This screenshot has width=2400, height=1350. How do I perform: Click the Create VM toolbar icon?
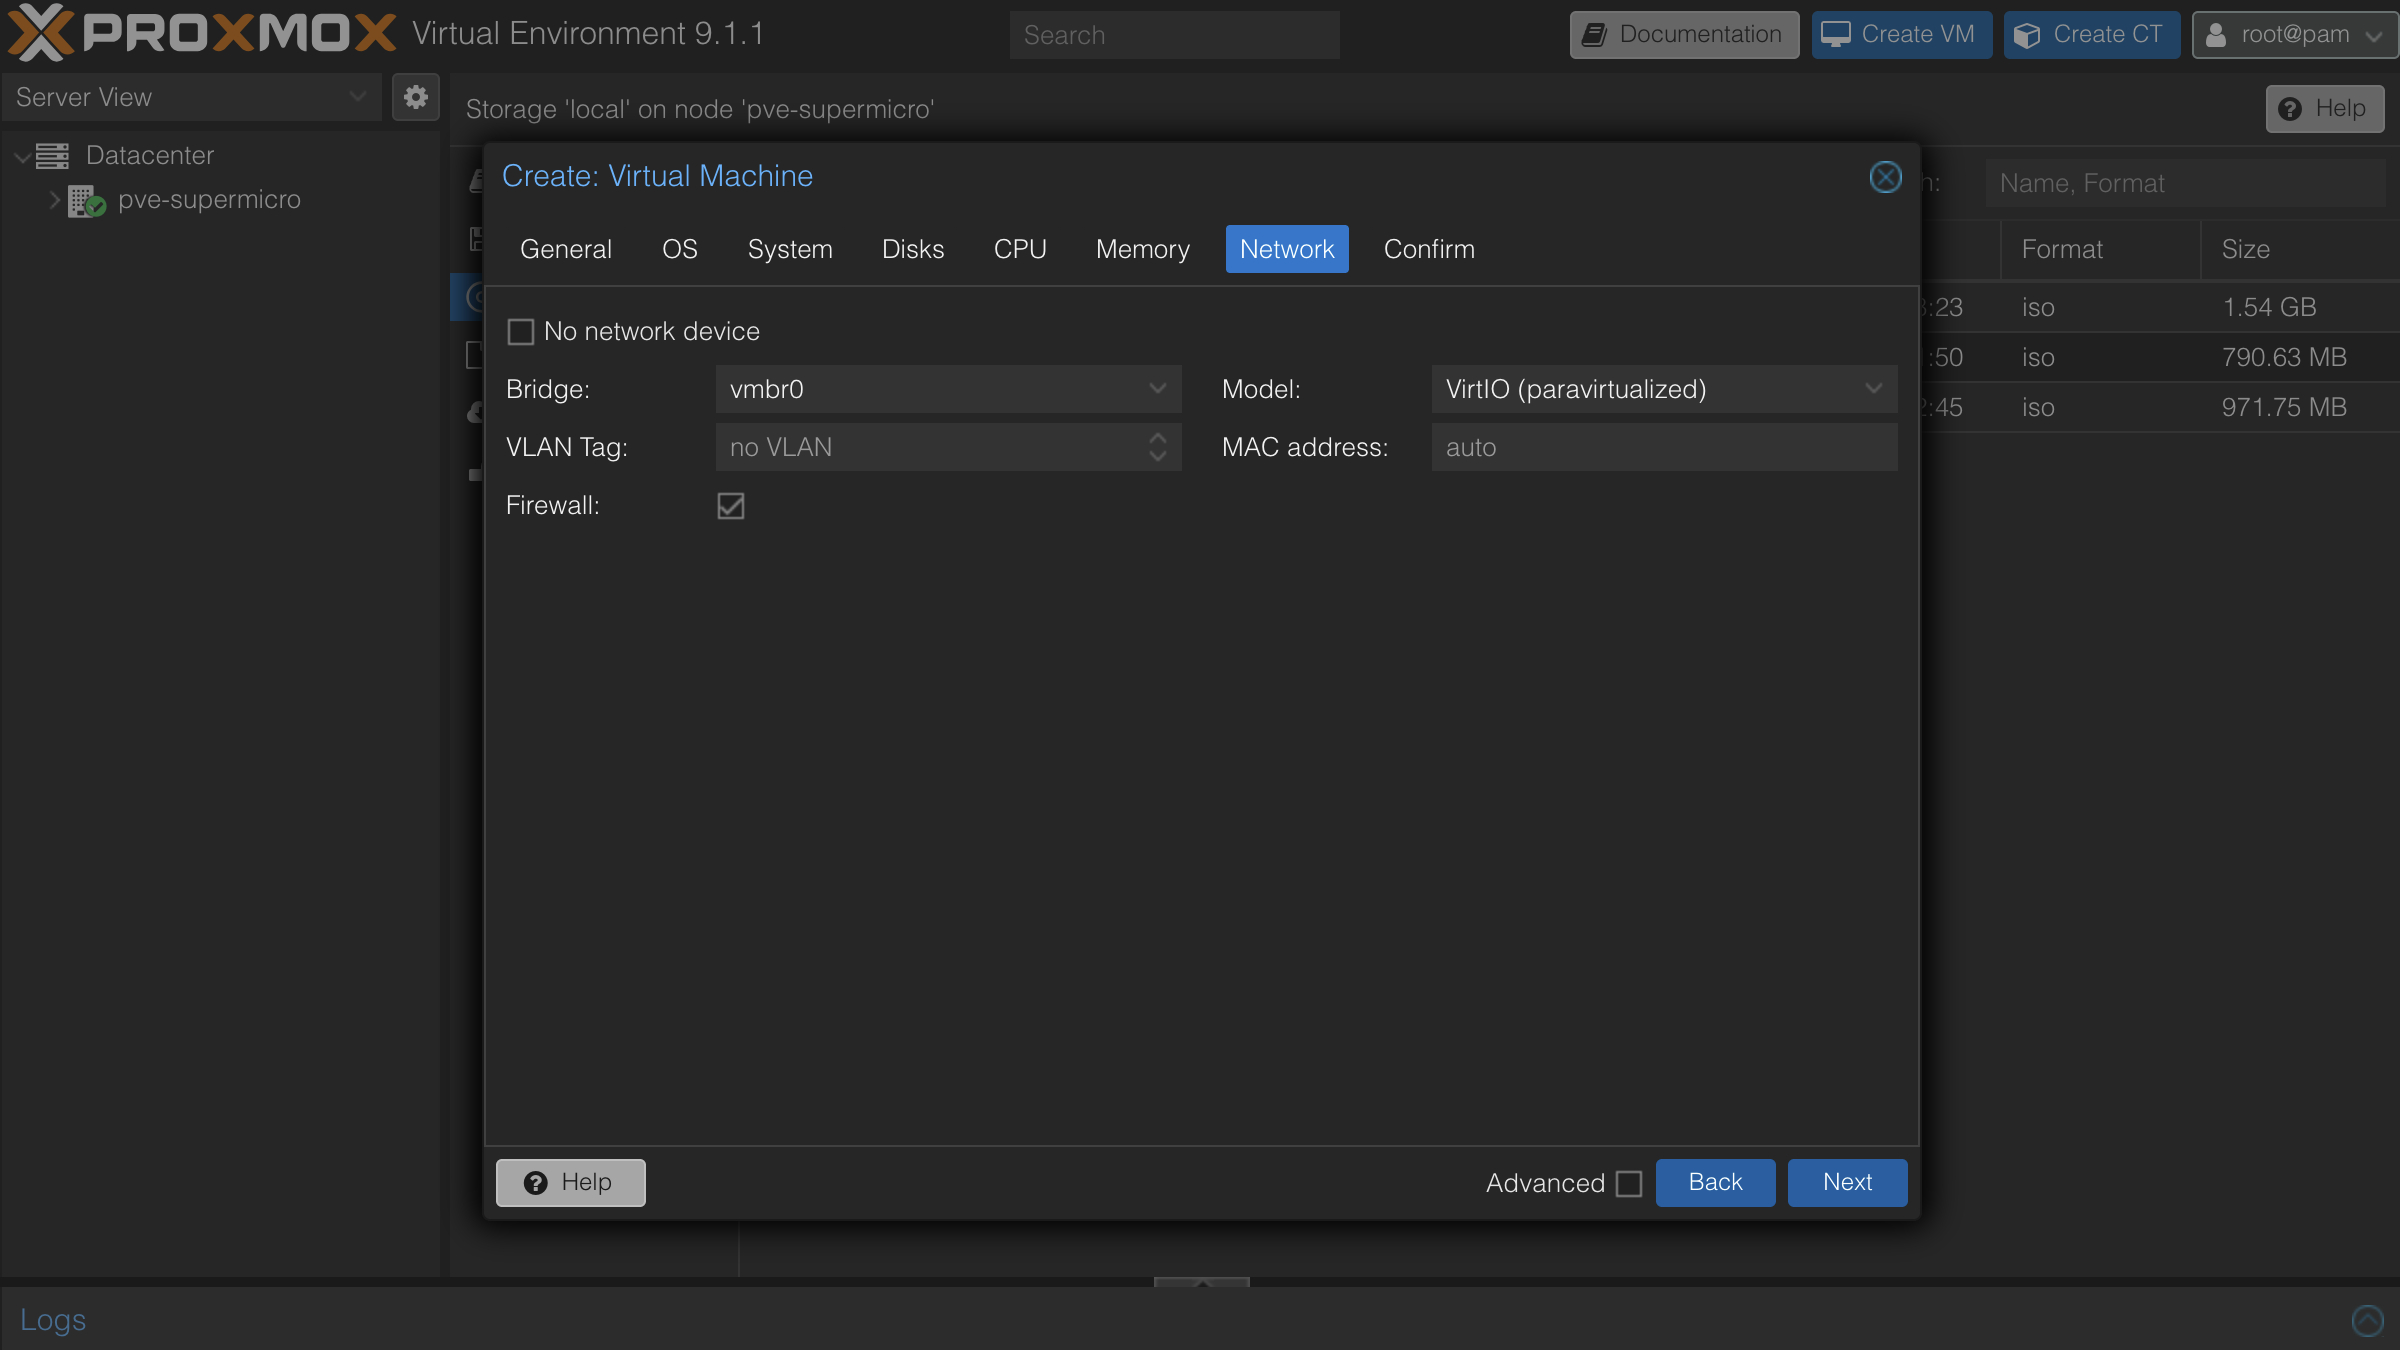pos(1837,33)
